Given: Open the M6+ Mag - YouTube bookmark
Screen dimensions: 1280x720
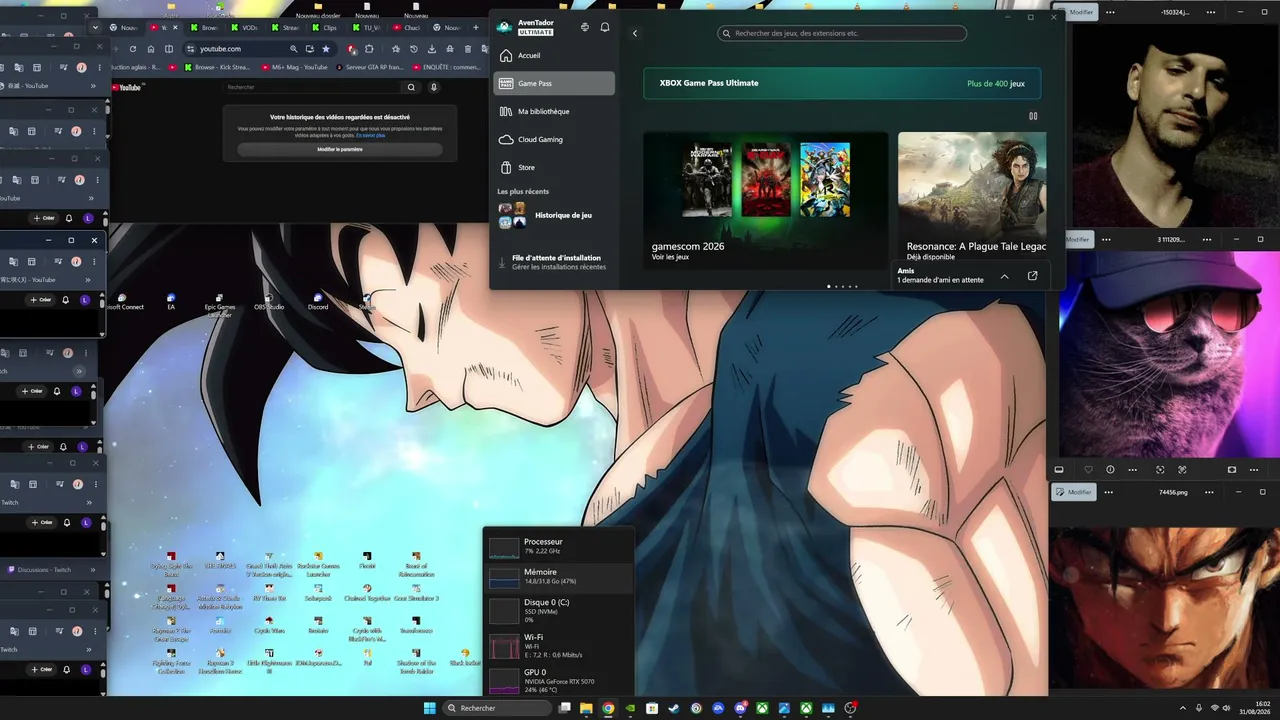Looking at the screenshot, I should pos(294,67).
